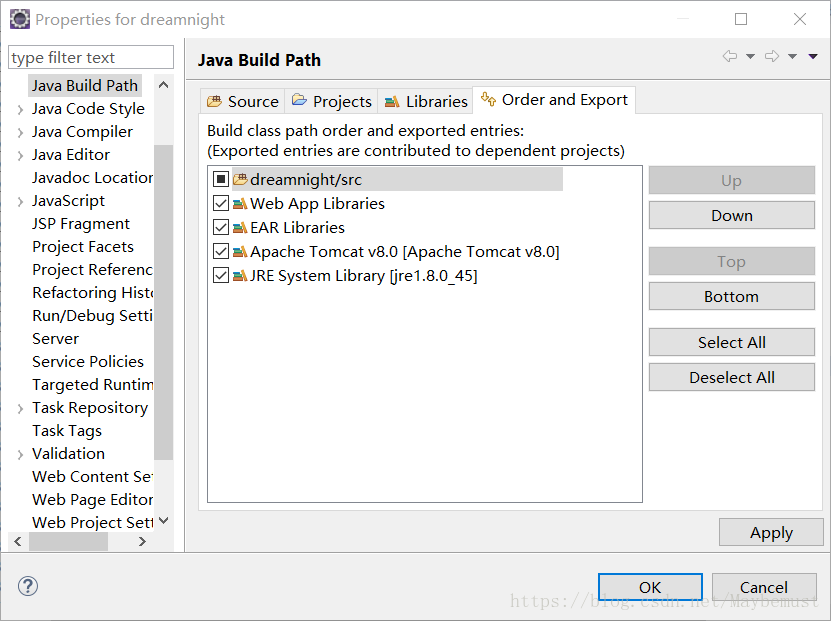Select Service Policies in tree
Viewport: 831px width, 621px height.
(87, 361)
